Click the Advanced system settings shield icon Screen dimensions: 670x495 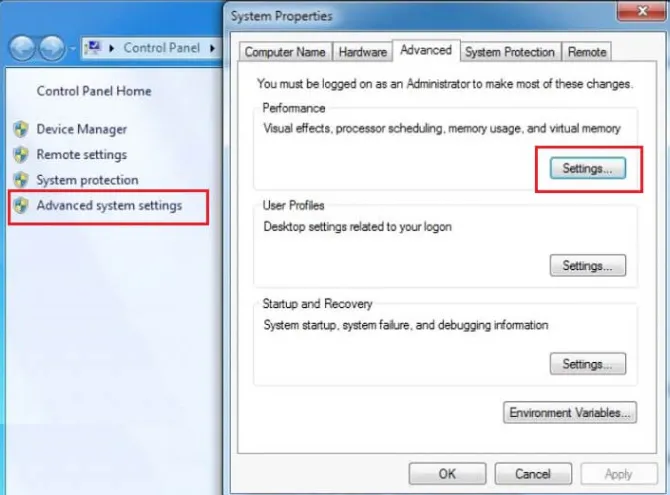point(21,205)
